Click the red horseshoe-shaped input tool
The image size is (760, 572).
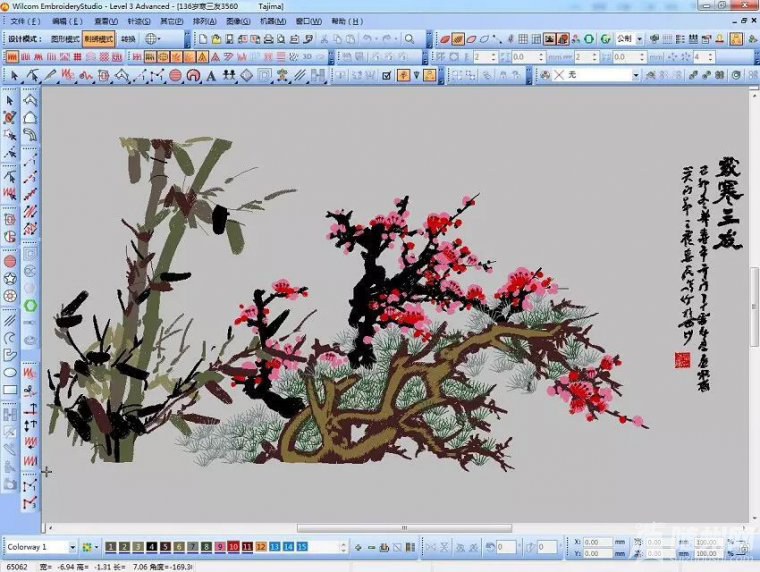pos(193,75)
